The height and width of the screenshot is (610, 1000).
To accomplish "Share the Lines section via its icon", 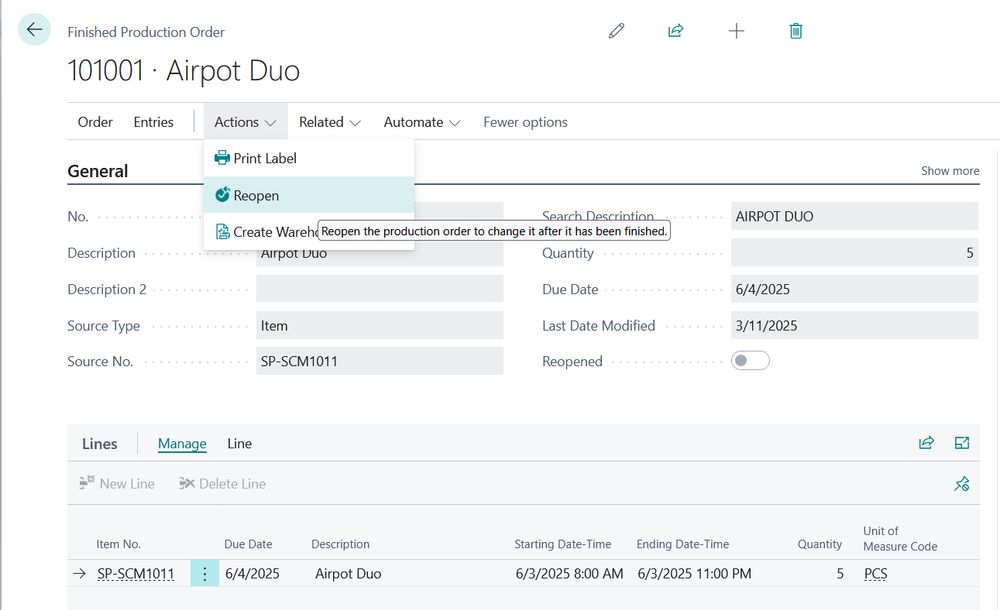I will 926,443.
